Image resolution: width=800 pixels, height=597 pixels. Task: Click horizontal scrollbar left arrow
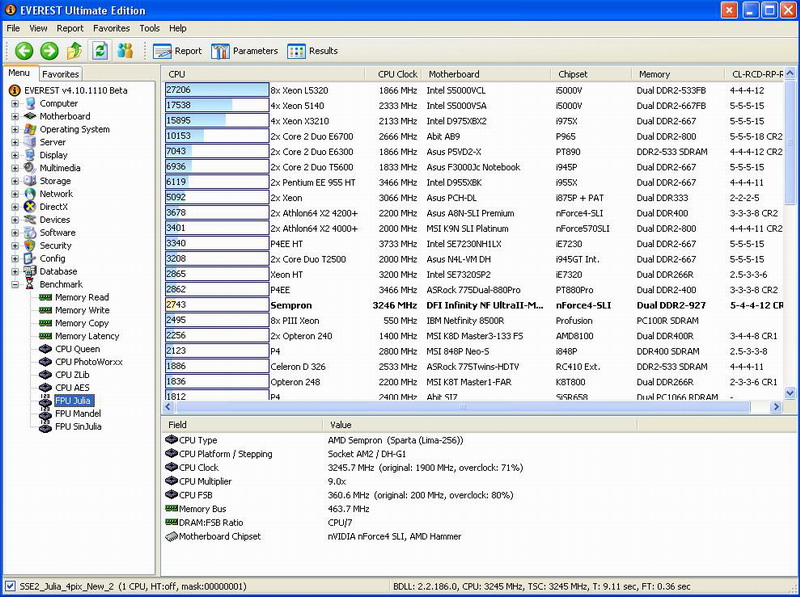pos(168,407)
